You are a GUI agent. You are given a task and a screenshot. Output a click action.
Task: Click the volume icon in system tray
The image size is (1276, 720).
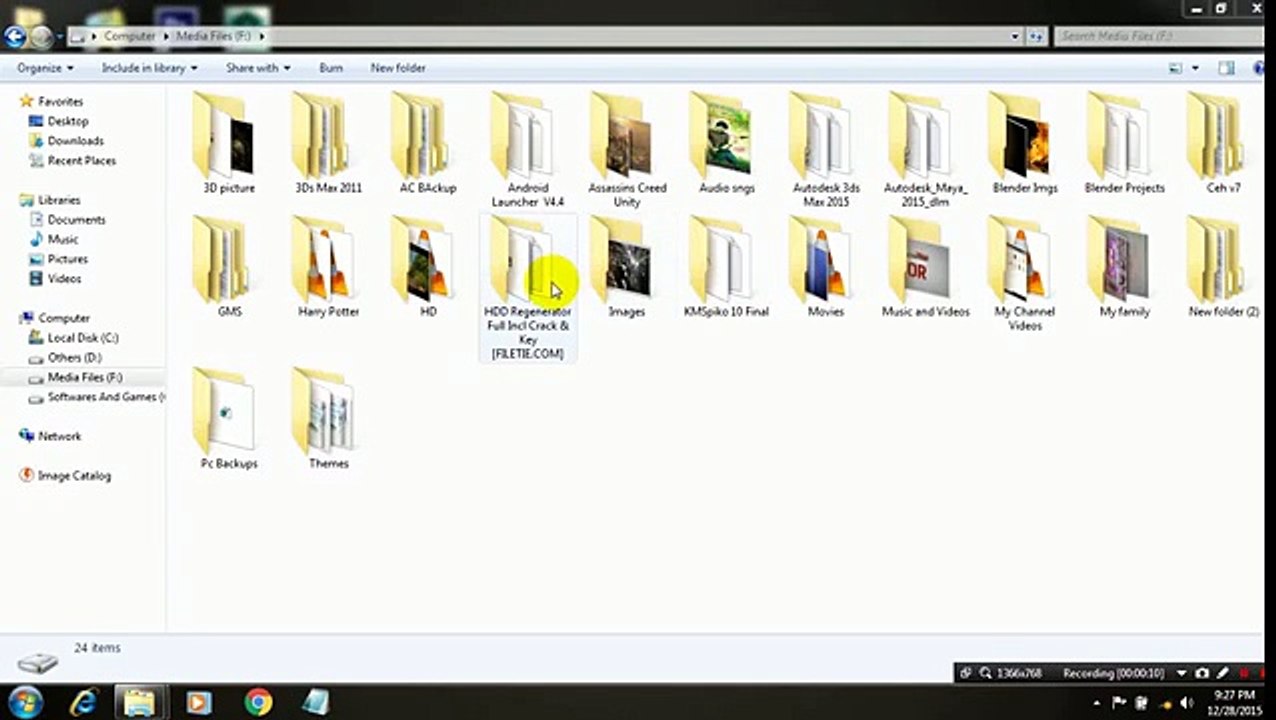pos(1188,703)
